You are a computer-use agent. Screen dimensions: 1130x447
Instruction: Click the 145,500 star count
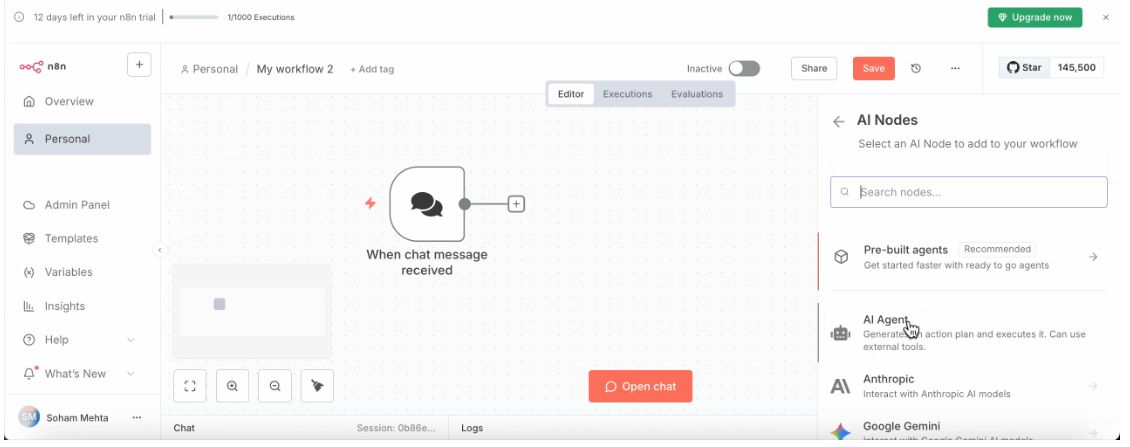(x=1077, y=68)
